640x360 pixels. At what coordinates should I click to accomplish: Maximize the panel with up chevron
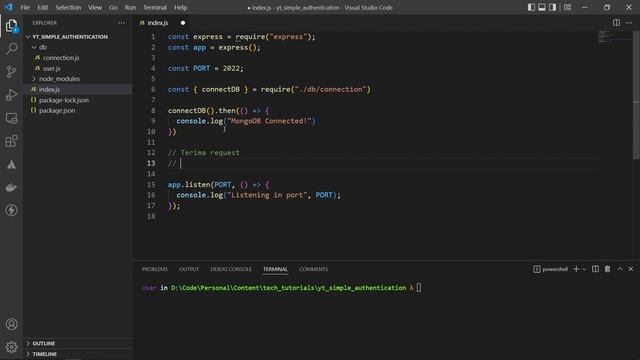pos(620,269)
